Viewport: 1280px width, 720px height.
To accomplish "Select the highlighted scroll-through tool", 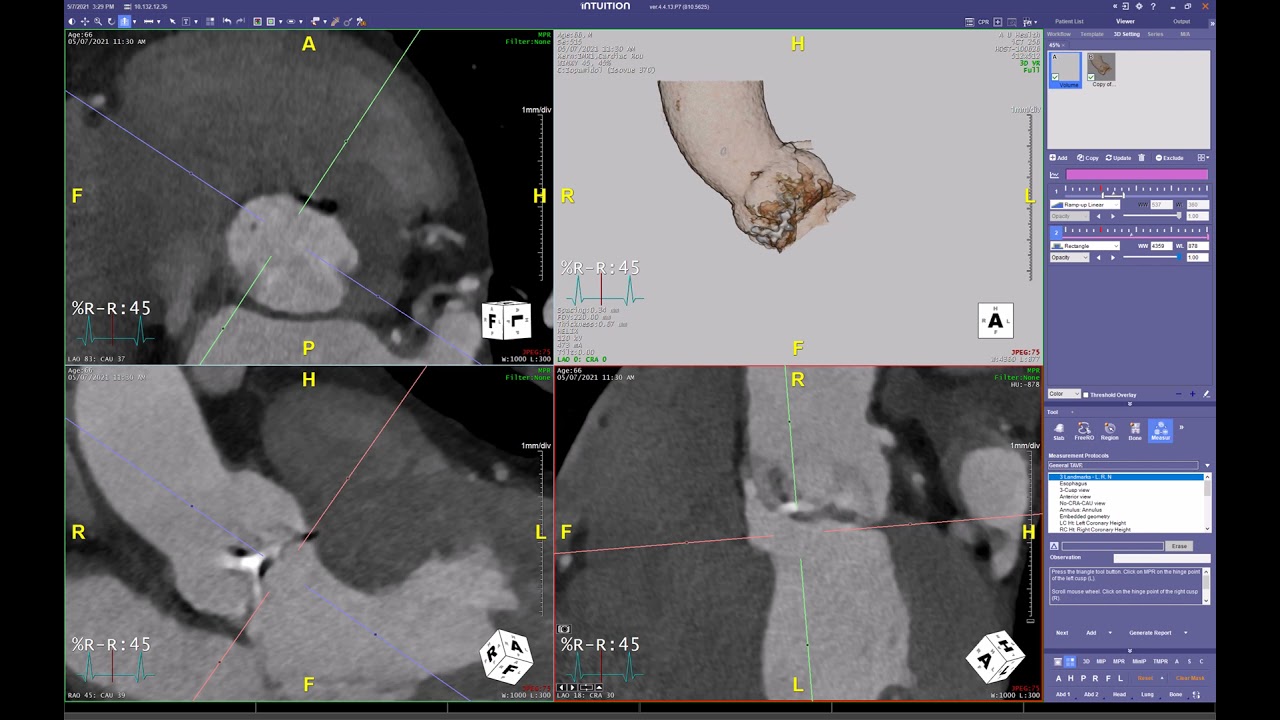I will (124, 21).
